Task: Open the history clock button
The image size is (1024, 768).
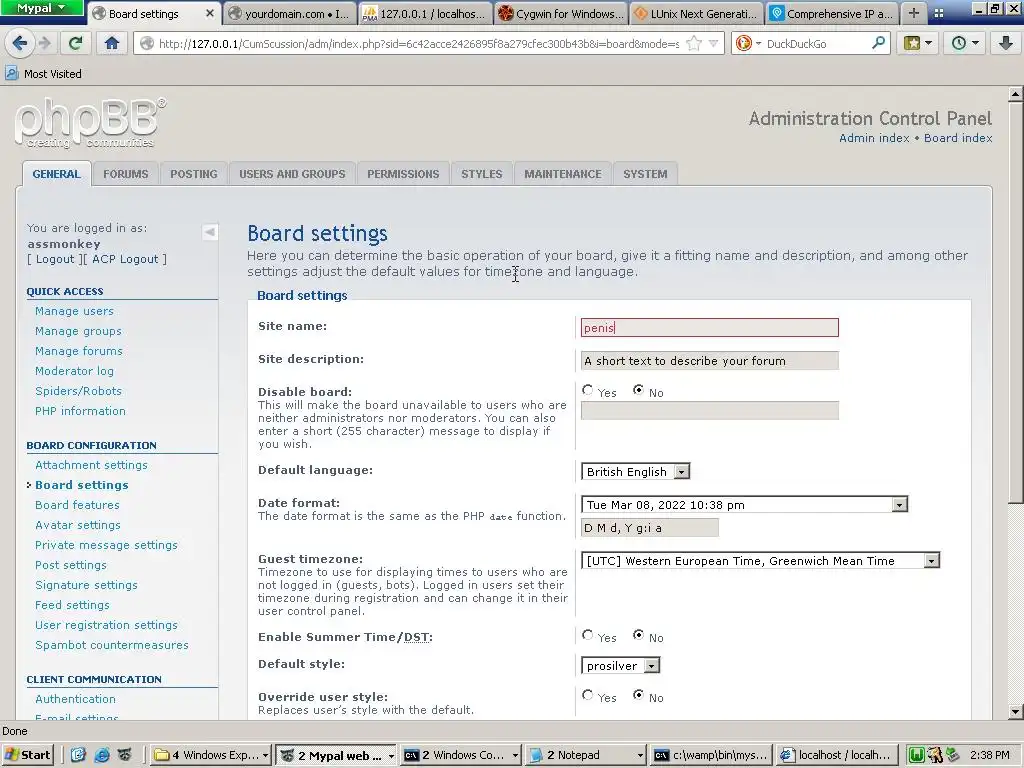Action: point(963,44)
